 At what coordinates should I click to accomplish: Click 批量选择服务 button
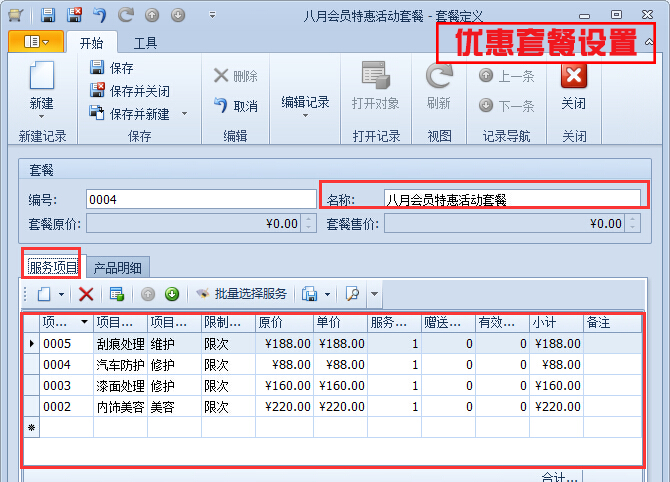pyautogui.click(x=241, y=294)
